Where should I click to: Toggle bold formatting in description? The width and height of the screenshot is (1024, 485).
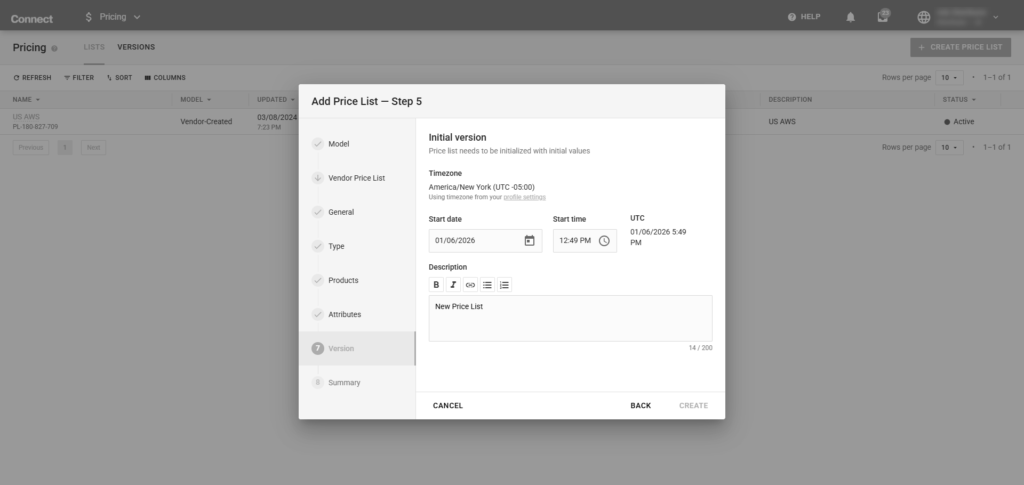pyautogui.click(x=436, y=285)
